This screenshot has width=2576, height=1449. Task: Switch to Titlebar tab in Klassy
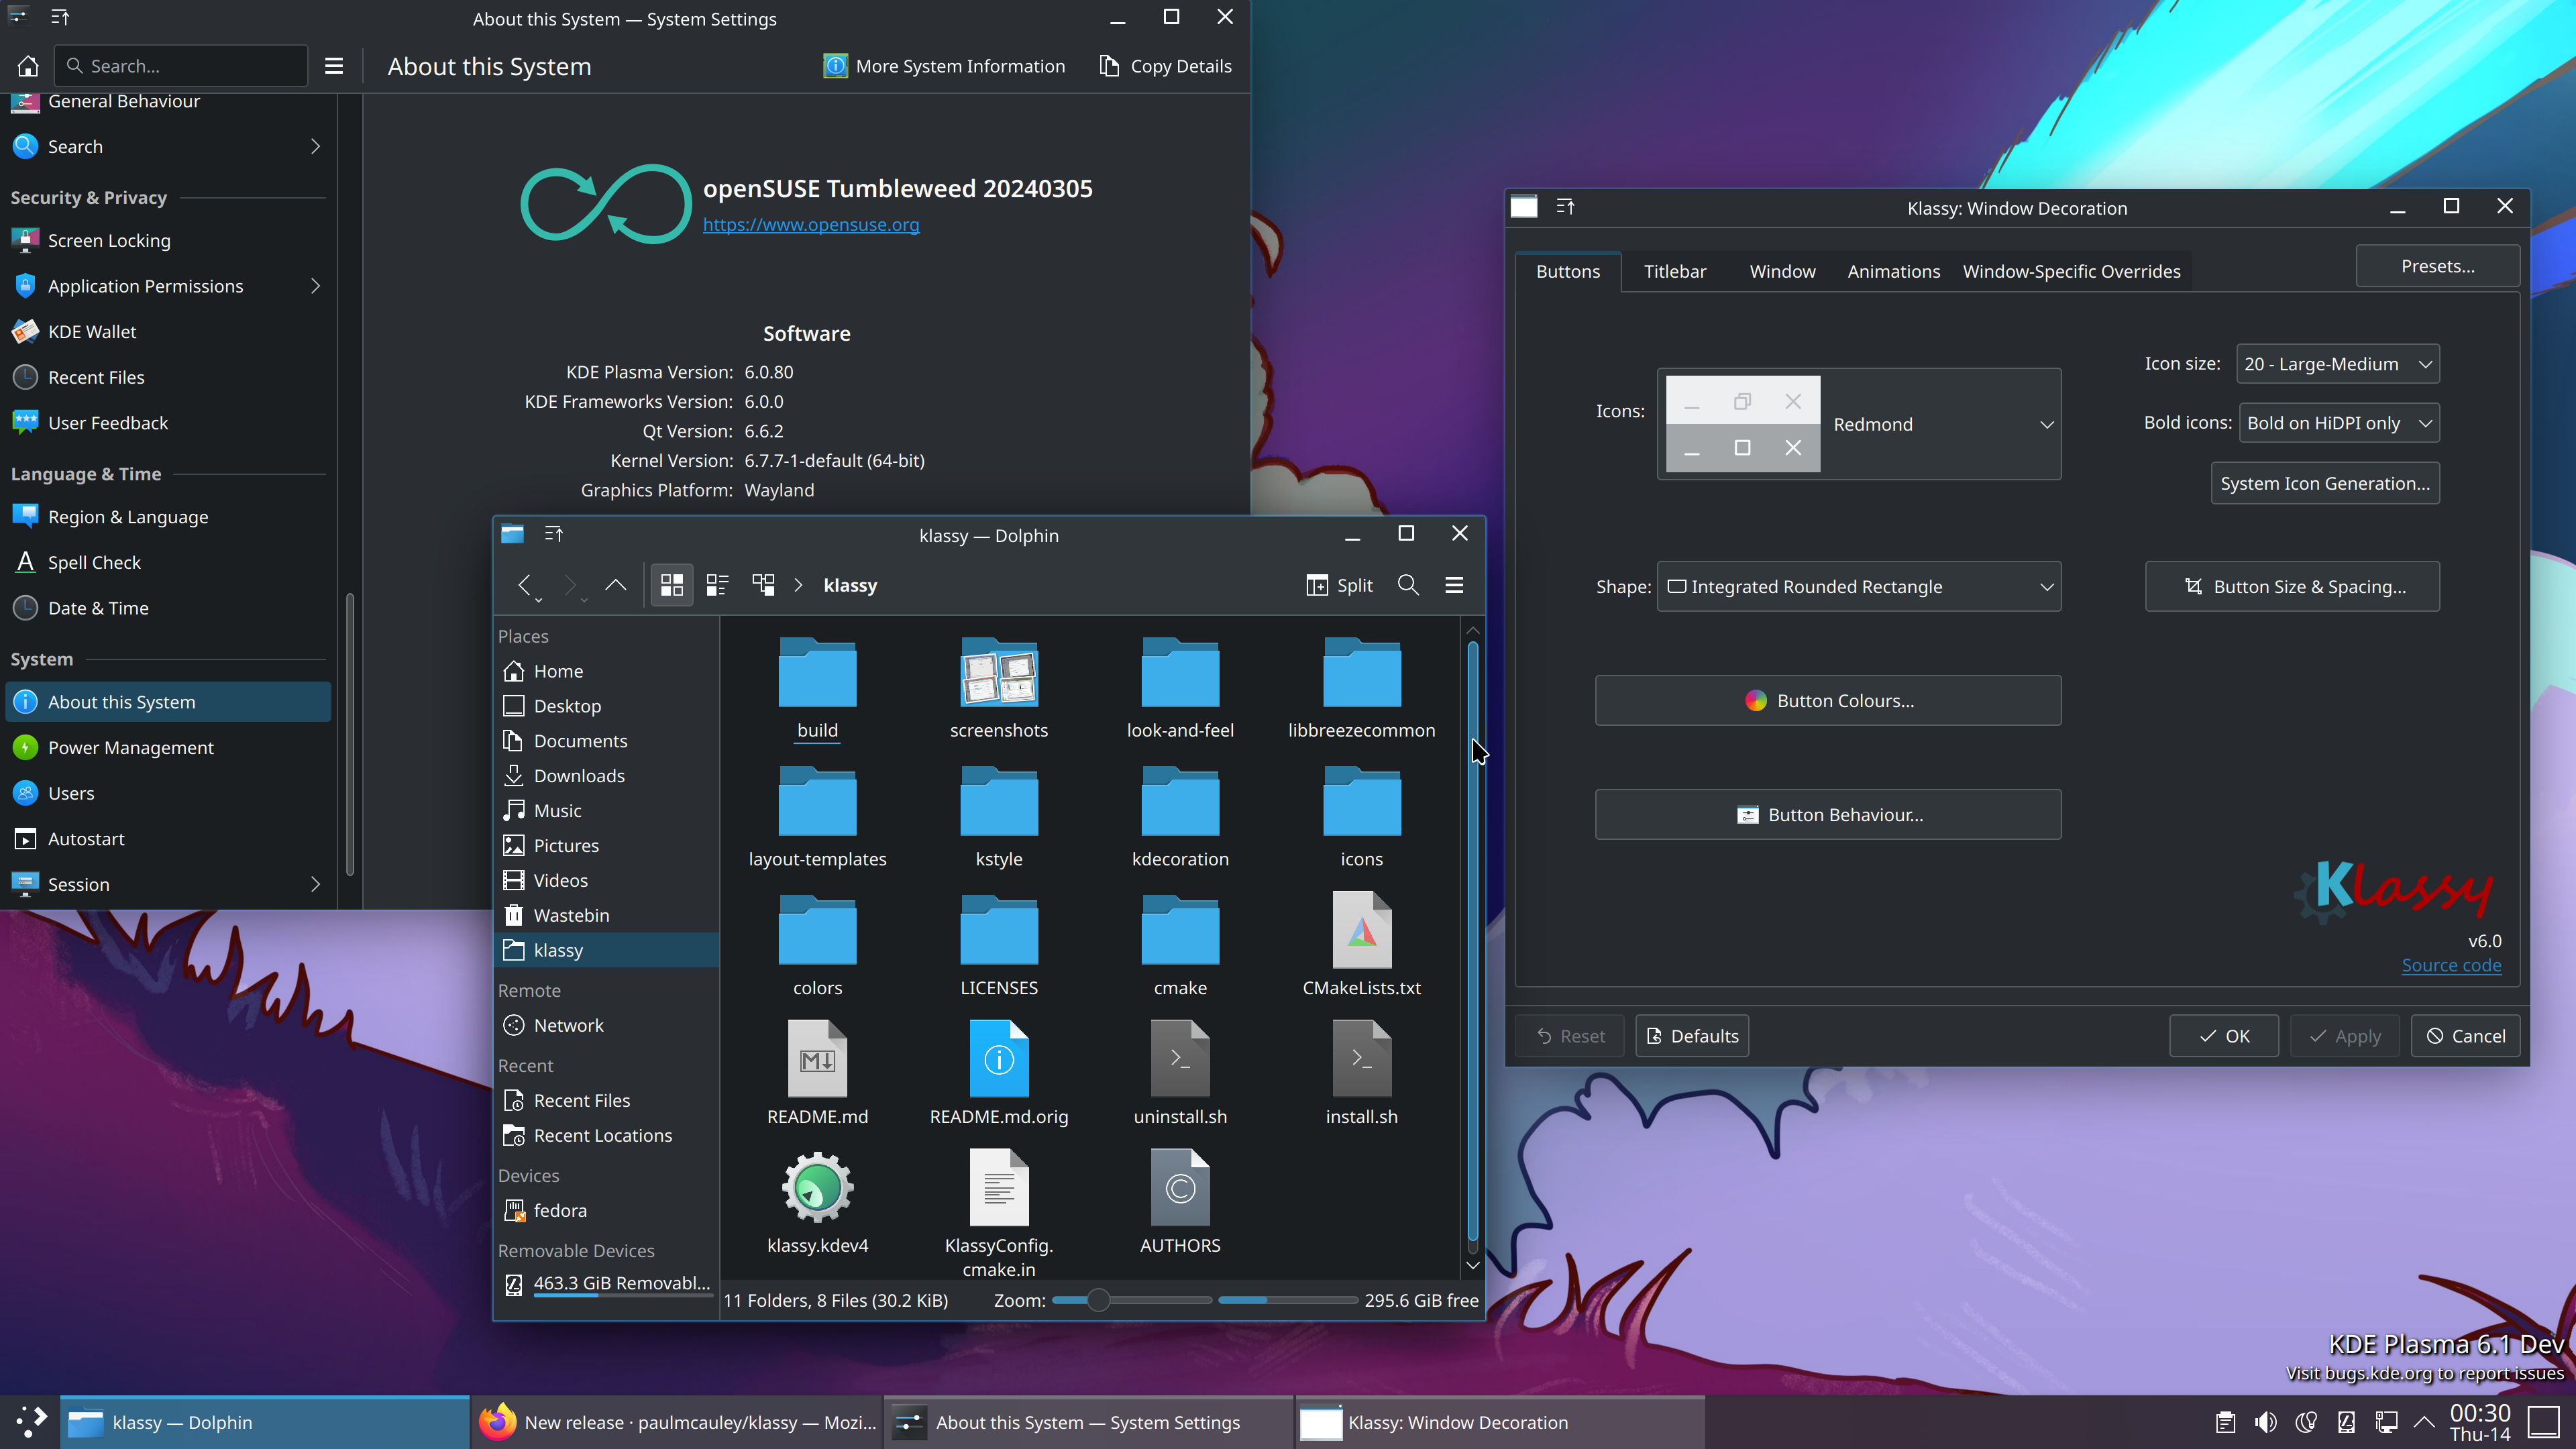[x=1675, y=271]
